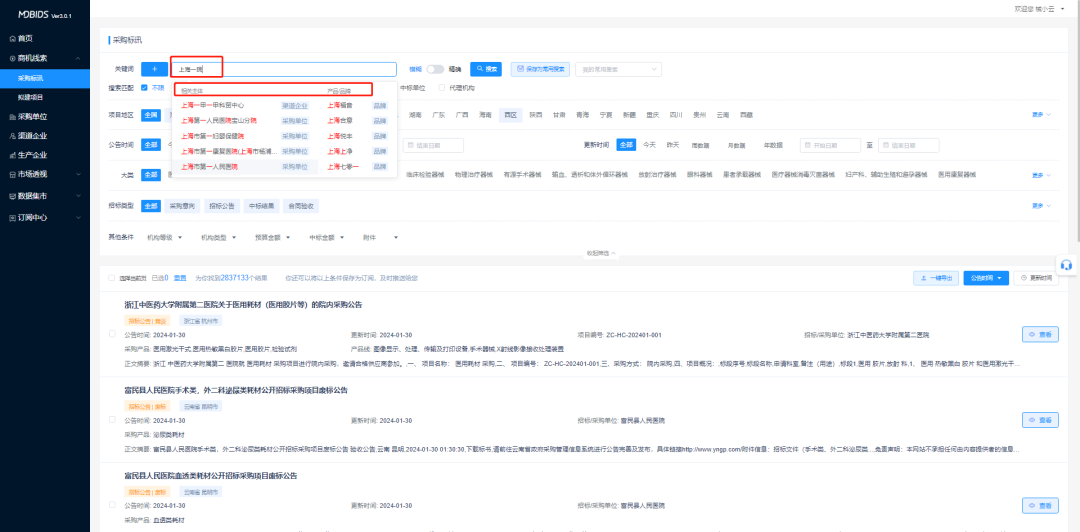This screenshot has width=1080, height=532.
Task: Click the blue plus keyword button
Action: (x=154, y=69)
